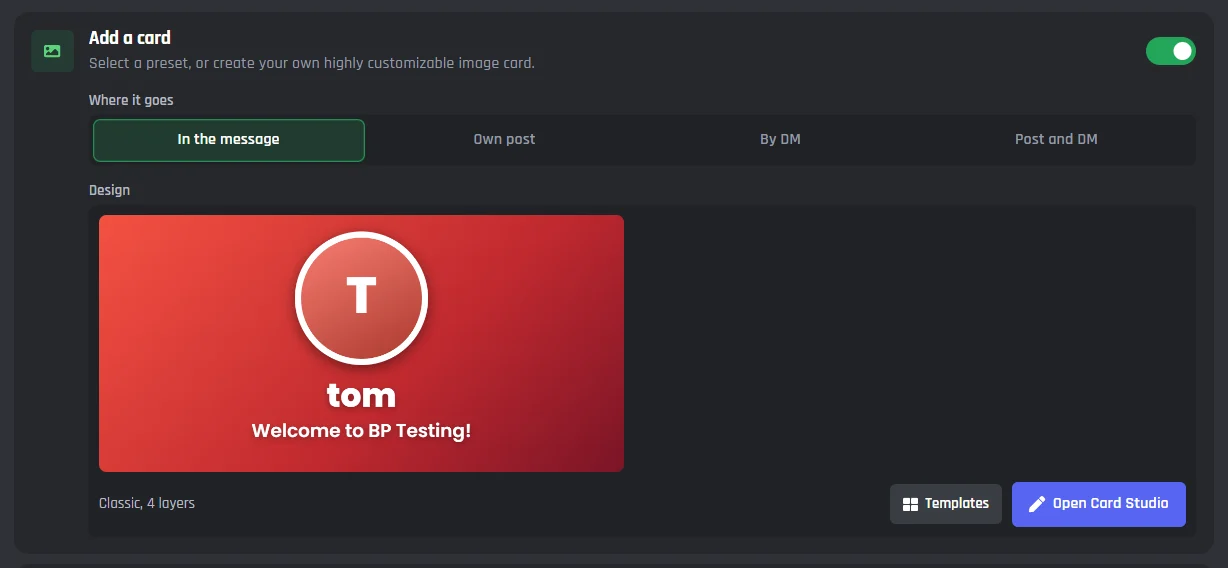Click the Design section label
The width and height of the screenshot is (1228, 568).
tap(109, 190)
